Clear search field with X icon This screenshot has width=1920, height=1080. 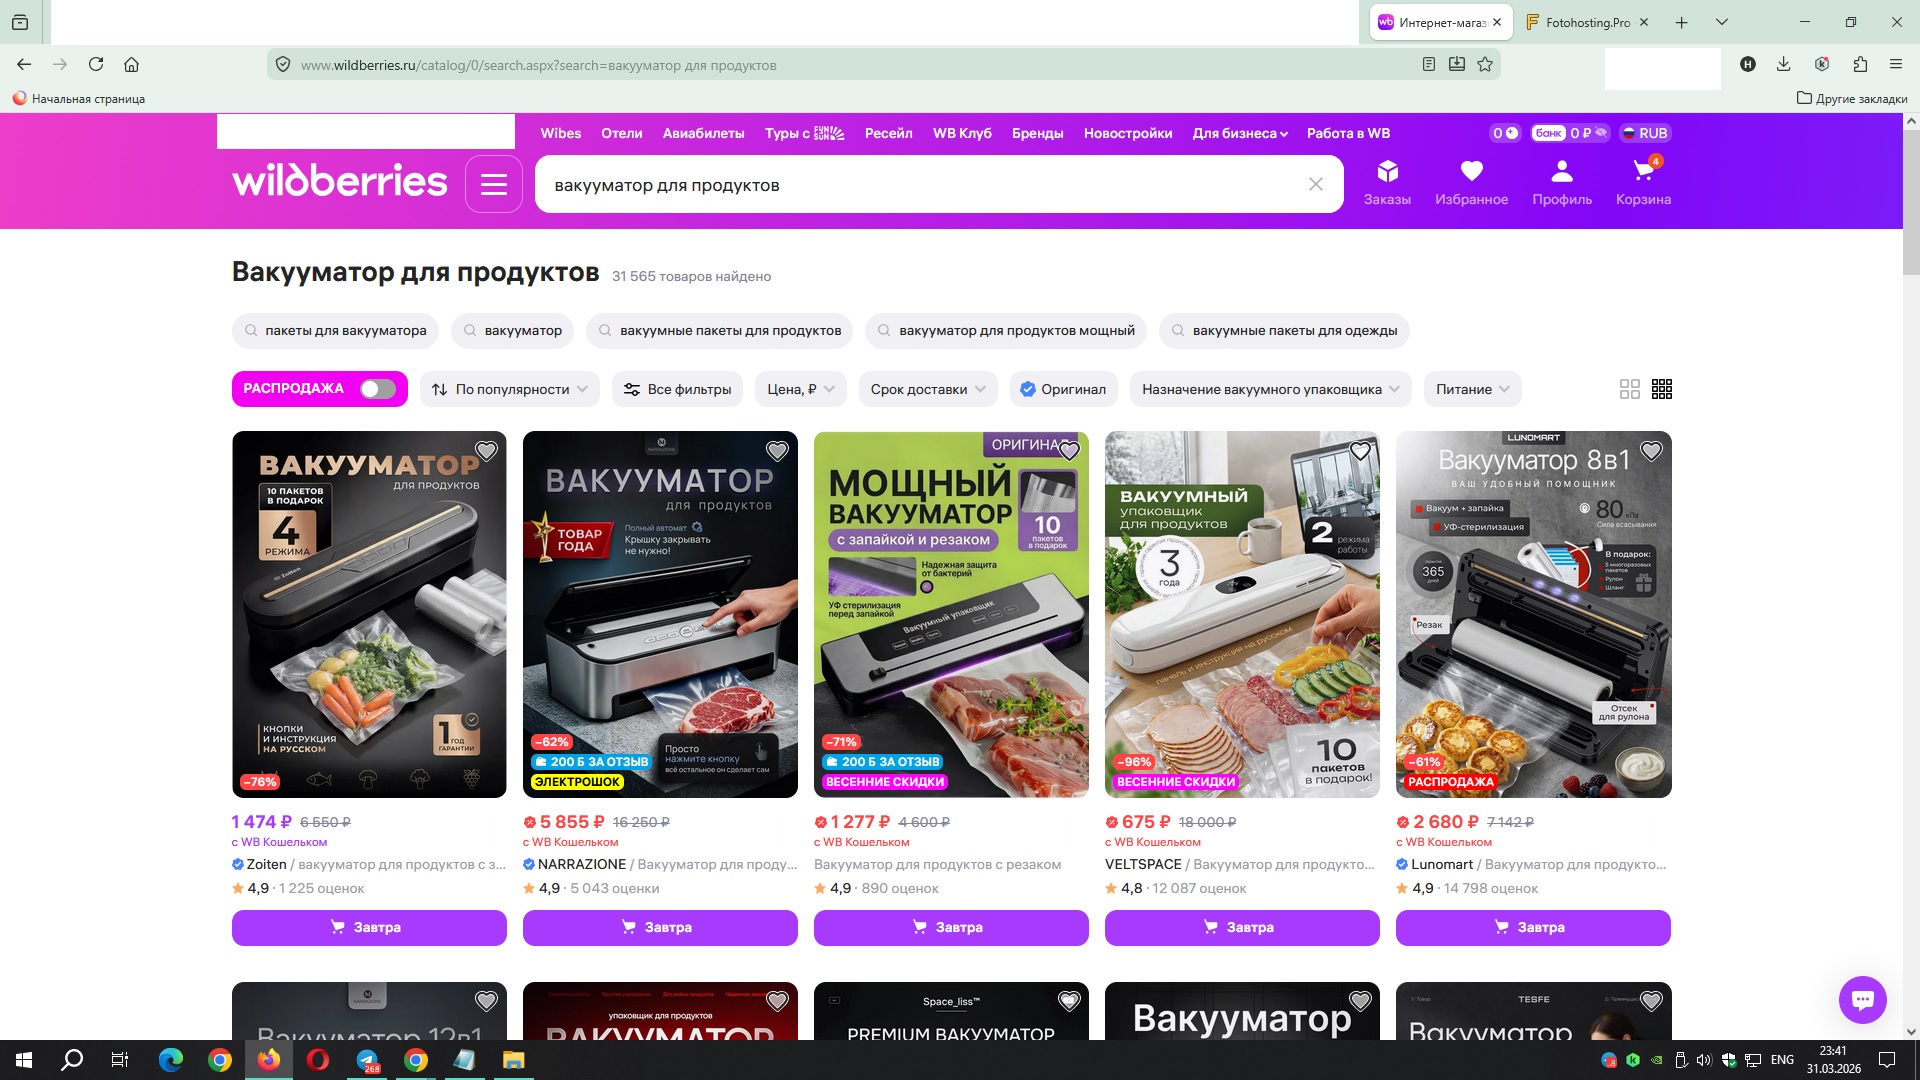[x=1316, y=185]
